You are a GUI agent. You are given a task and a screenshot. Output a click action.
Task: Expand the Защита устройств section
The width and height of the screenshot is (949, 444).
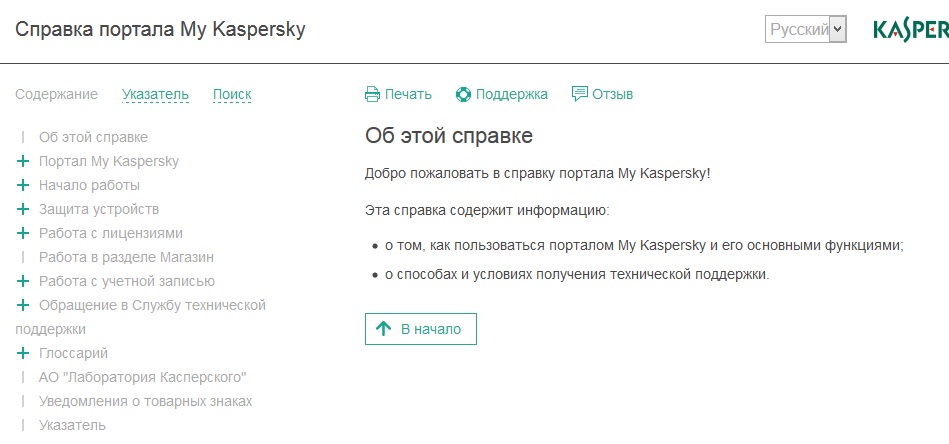click(x=23, y=209)
